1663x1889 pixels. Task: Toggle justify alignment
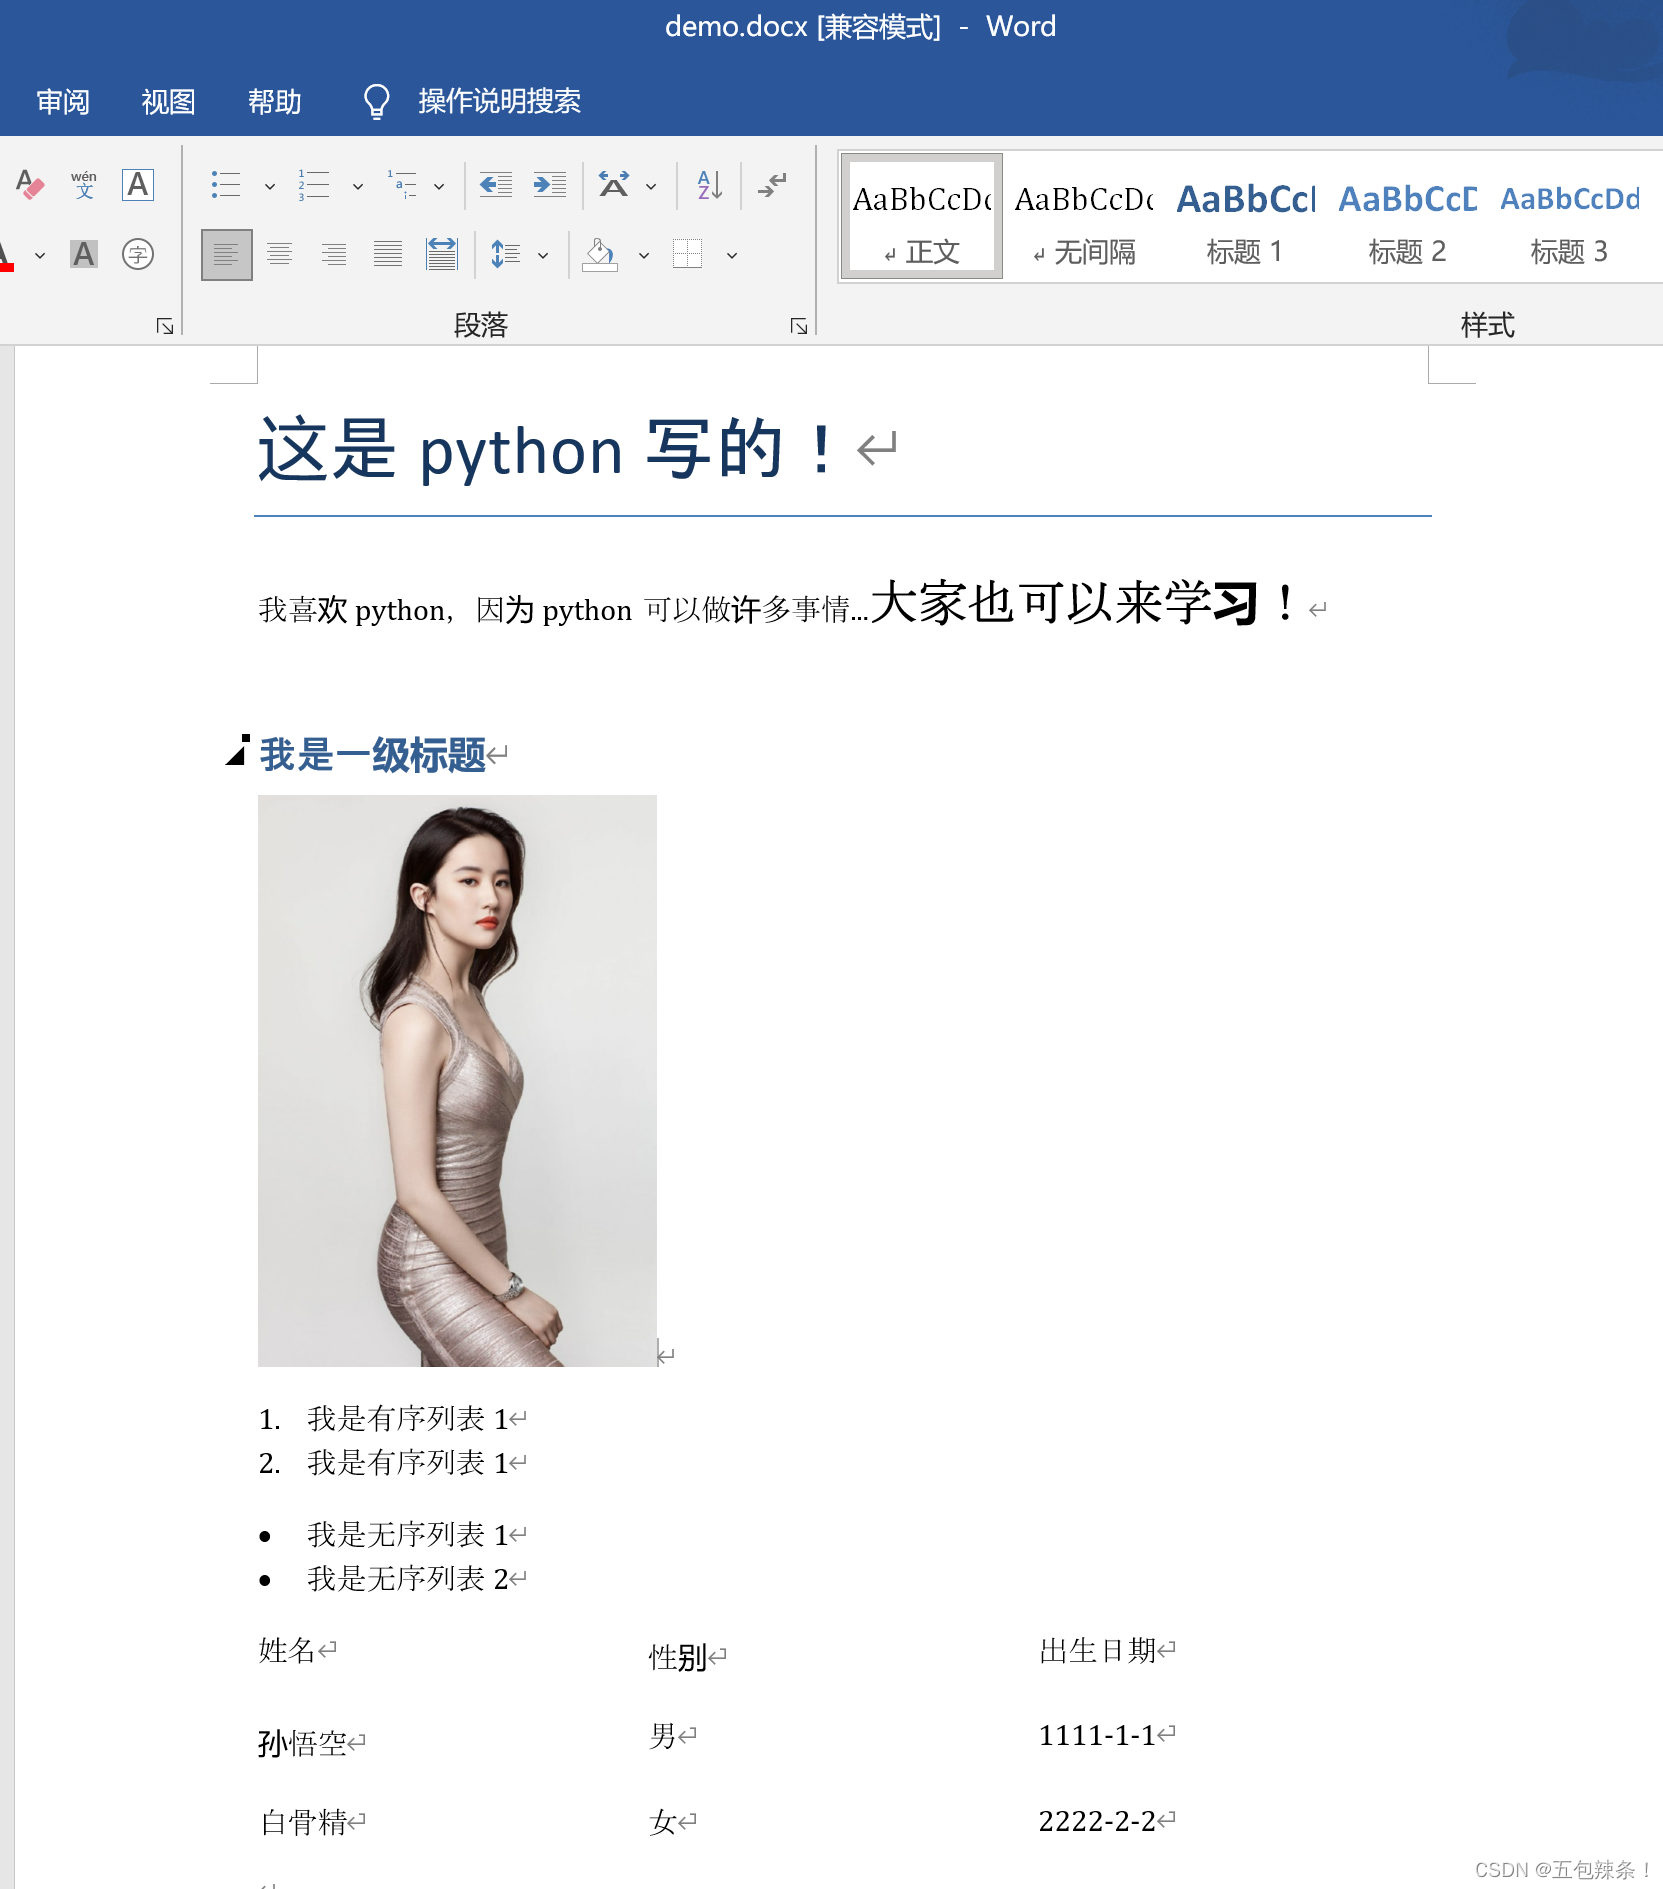386,254
